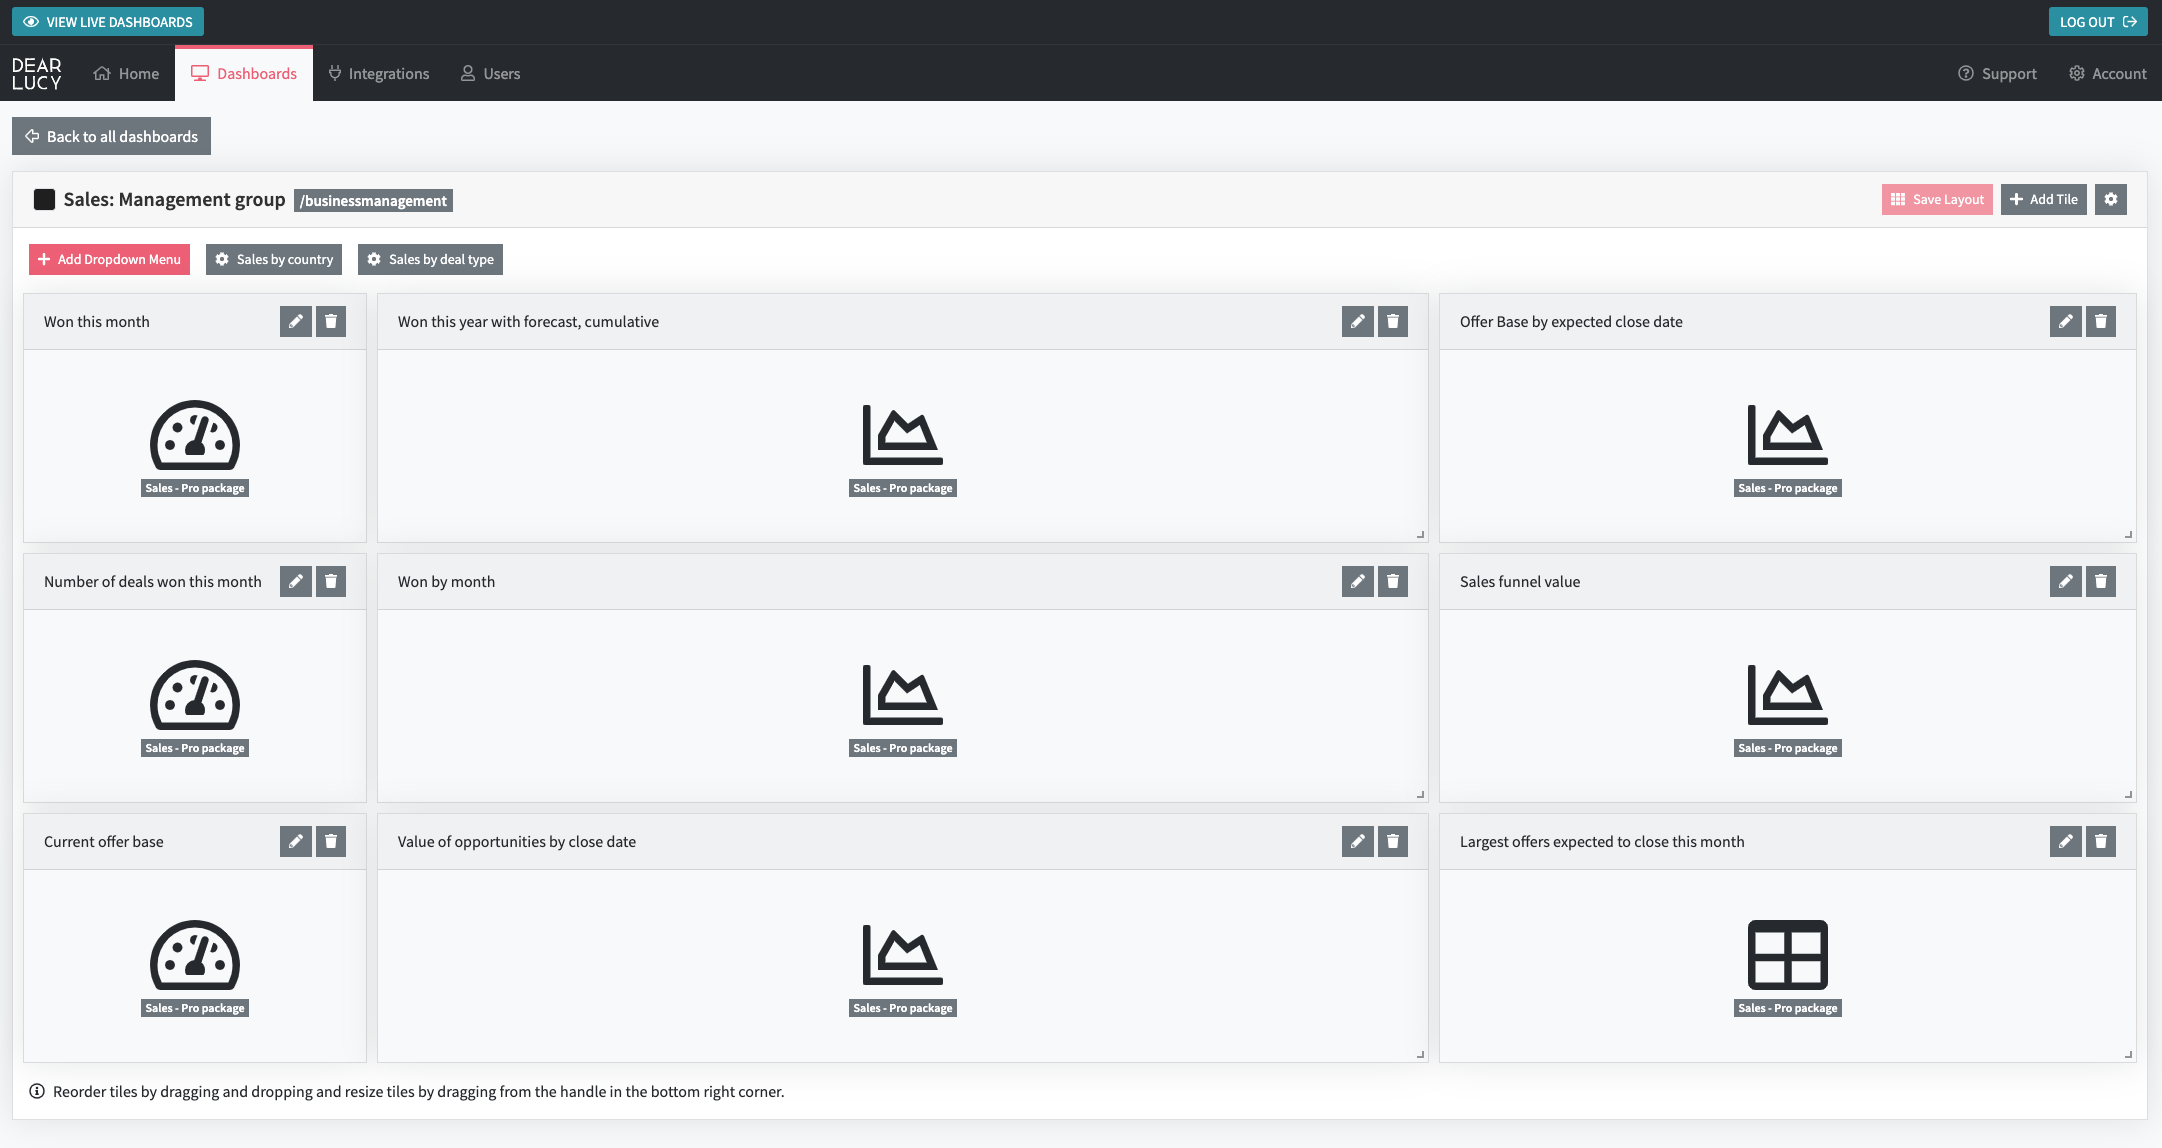
Task: Click resize handle of 'Won by month' tile
Action: click(x=1420, y=795)
